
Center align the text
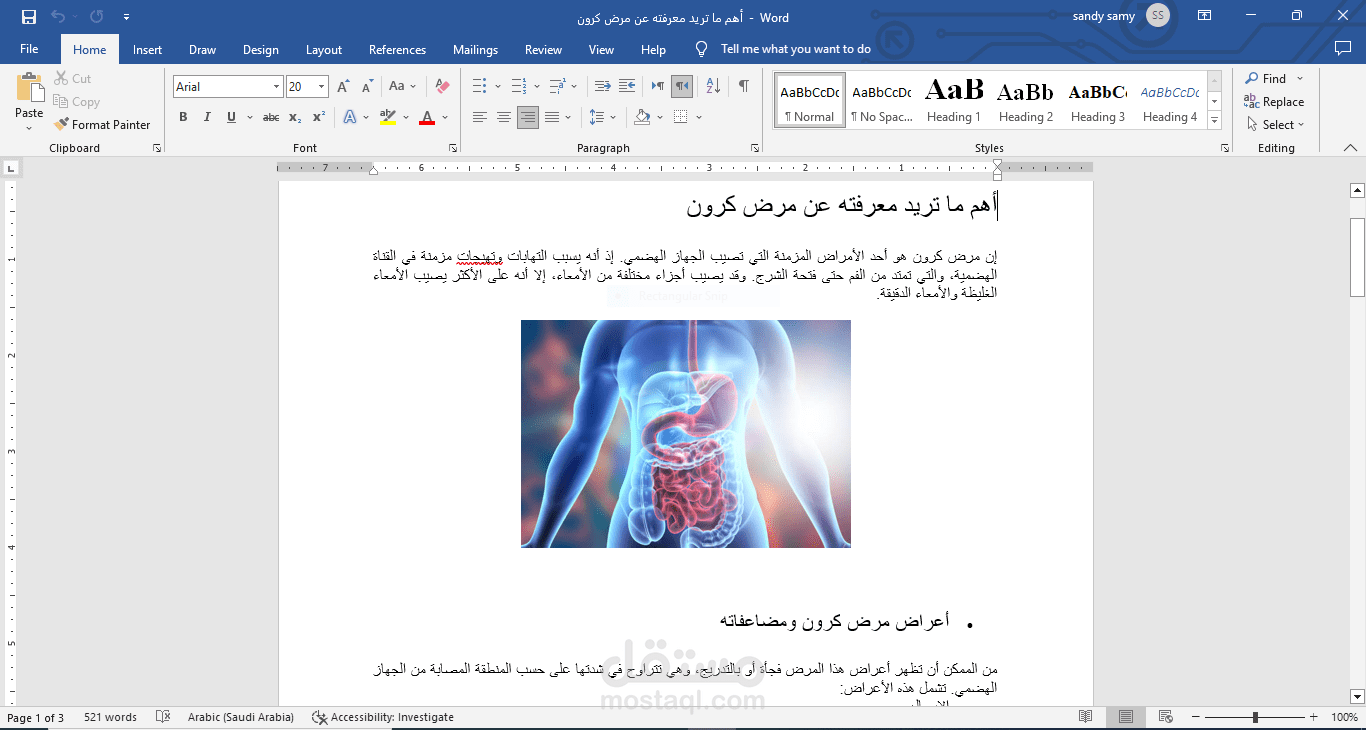point(504,117)
